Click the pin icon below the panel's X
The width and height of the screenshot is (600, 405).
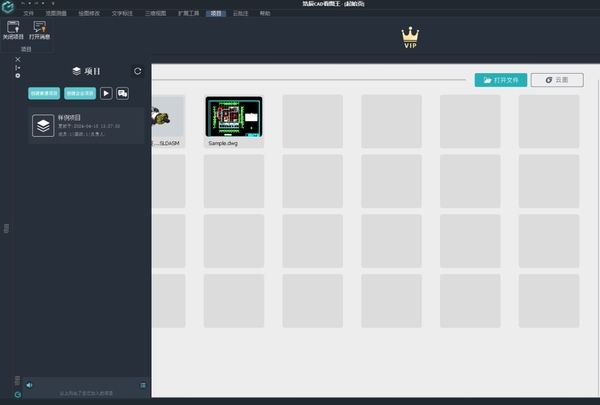click(x=18, y=67)
